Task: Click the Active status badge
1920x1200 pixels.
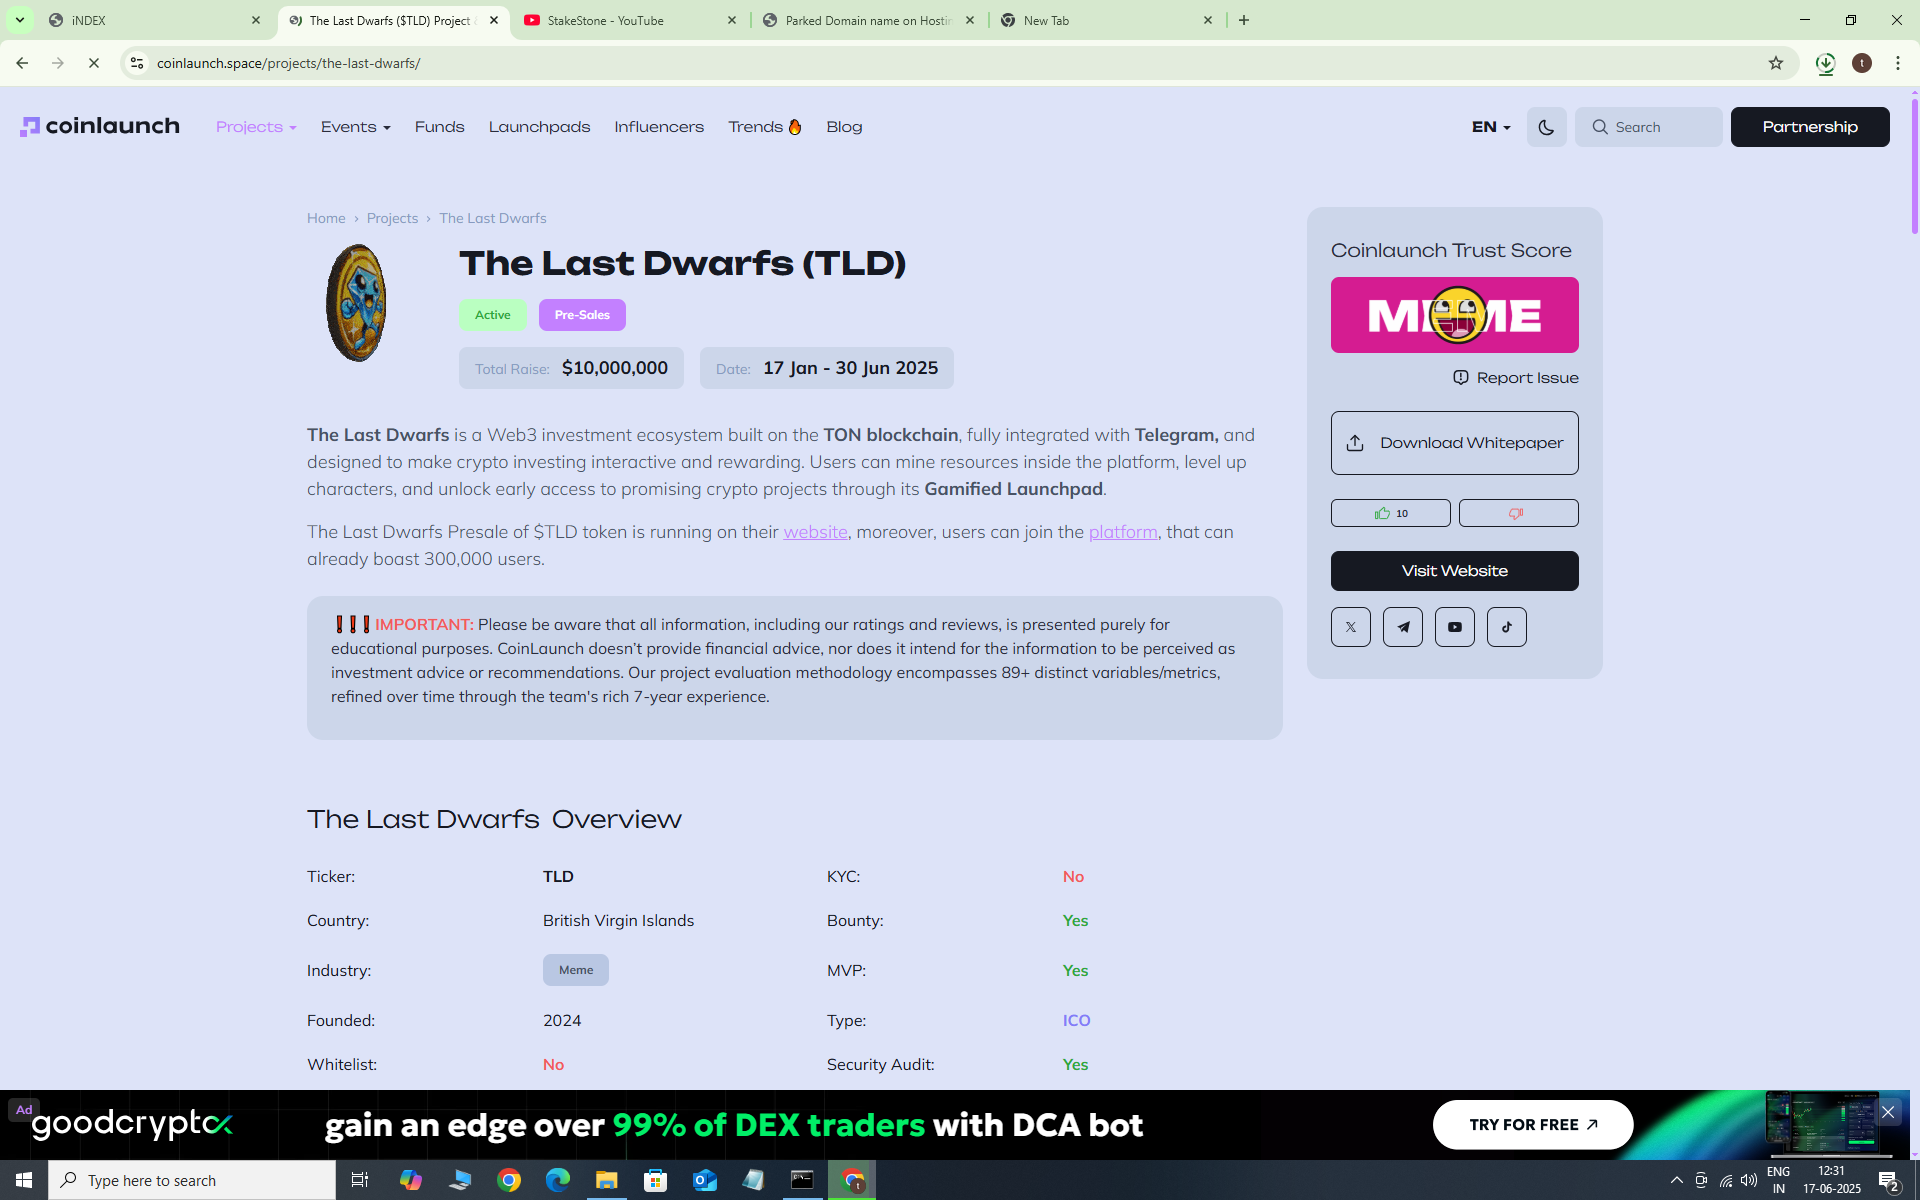Action: 492,315
